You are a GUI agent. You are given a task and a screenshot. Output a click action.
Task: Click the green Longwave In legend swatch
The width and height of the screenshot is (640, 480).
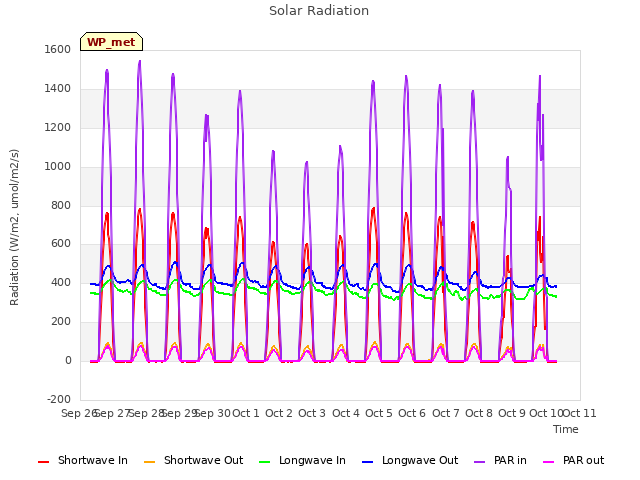(265, 462)
